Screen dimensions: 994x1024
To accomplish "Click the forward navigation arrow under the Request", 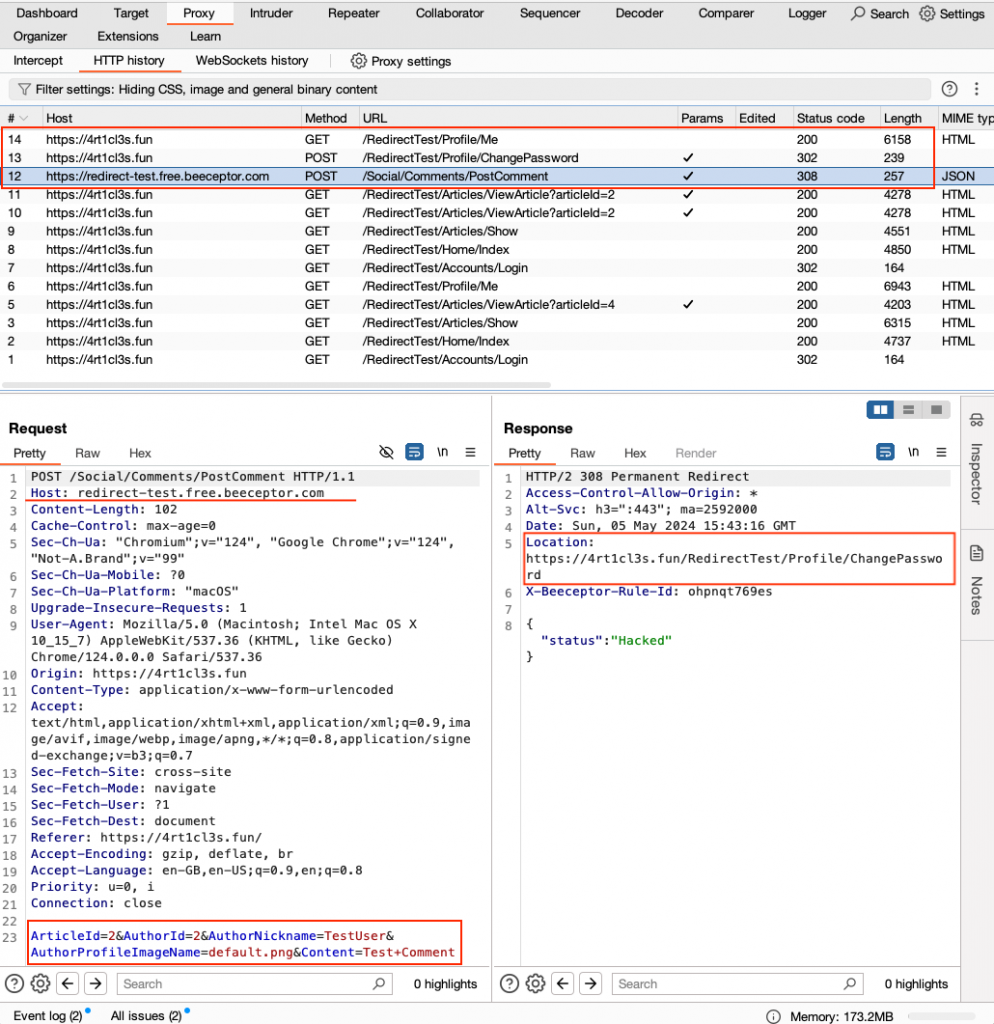I will pos(95,984).
